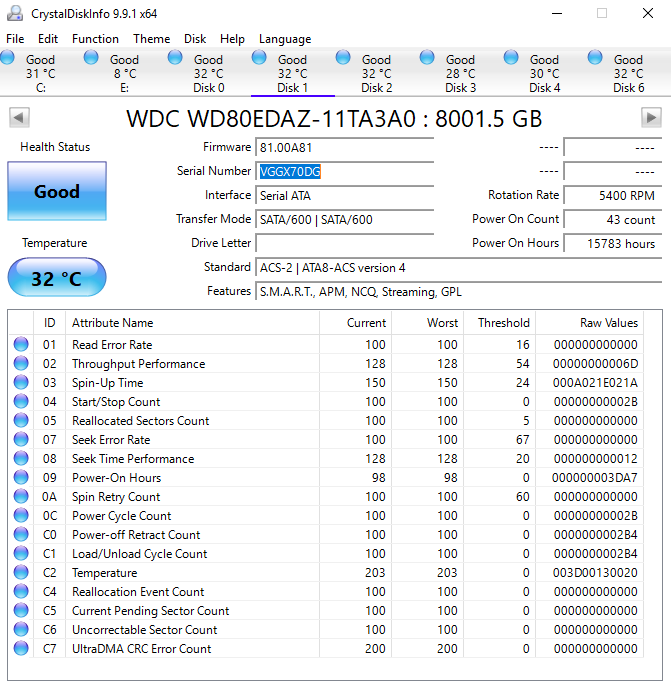Open the Theme menu
The width and height of the screenshot is (671, 689).
click(x=152, y=39)
